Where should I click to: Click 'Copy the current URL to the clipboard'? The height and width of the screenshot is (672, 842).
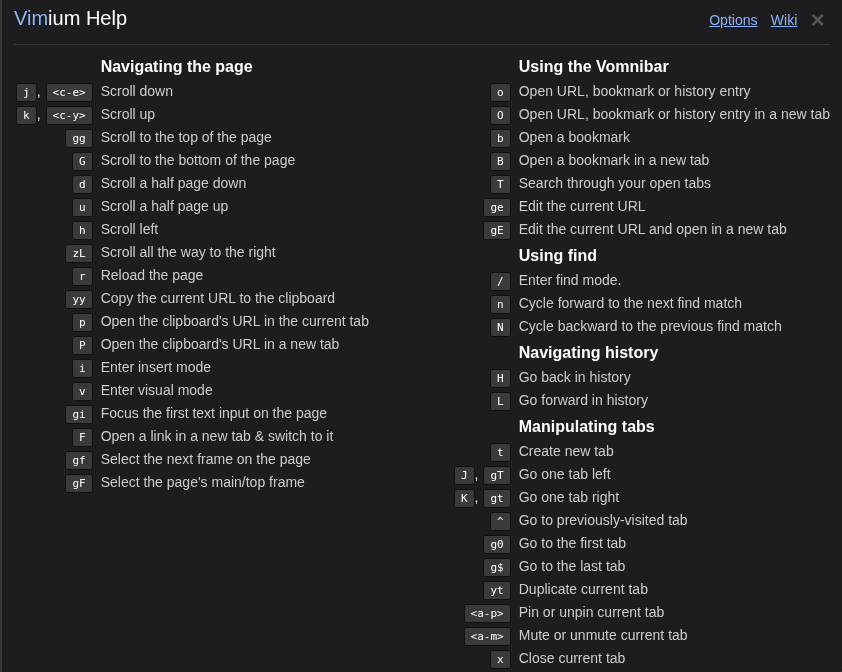[218, 298]
